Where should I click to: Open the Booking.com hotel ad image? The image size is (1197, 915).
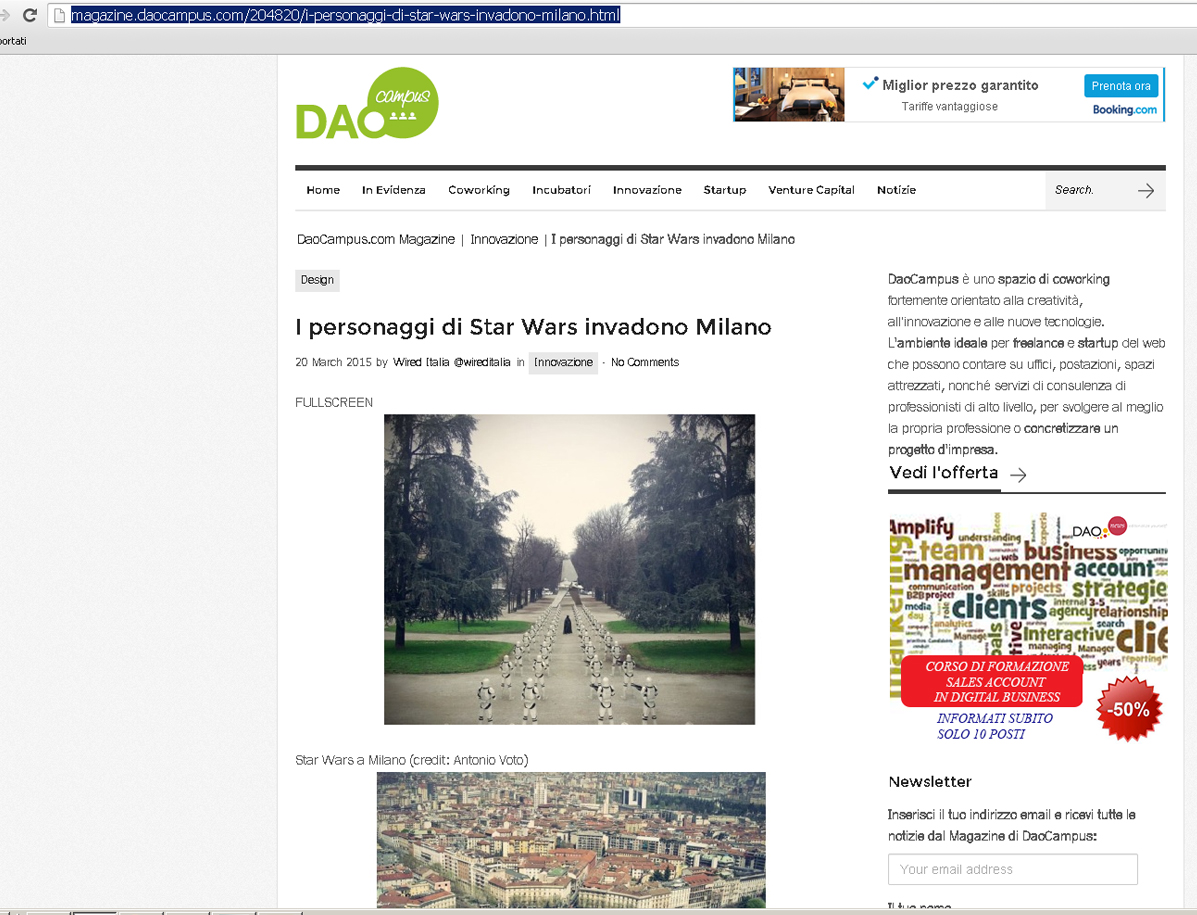789,95
